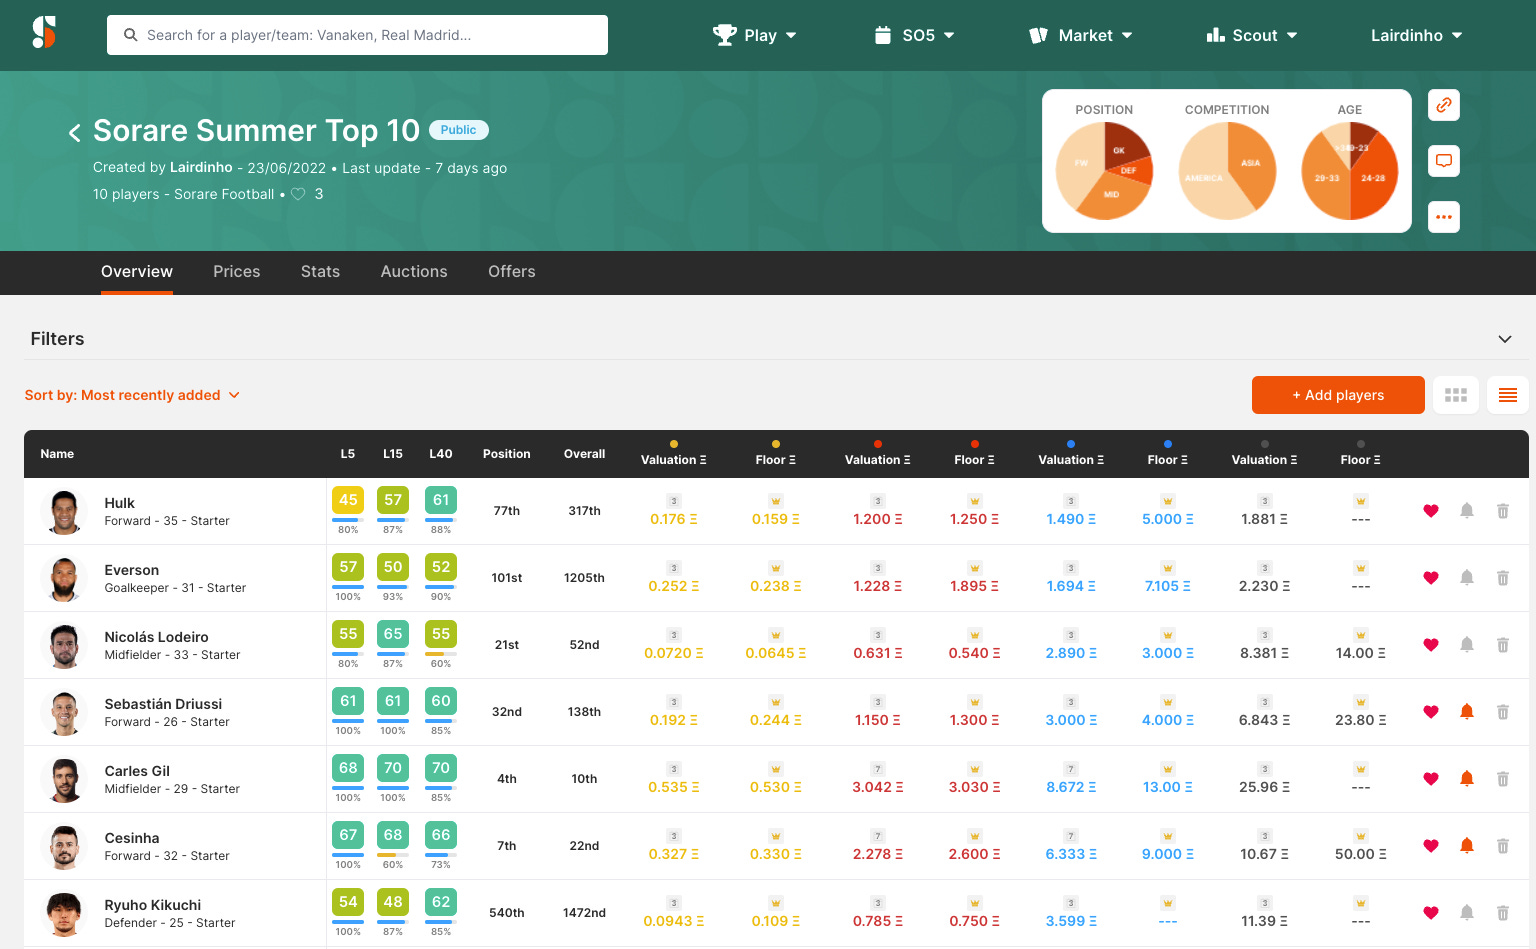Open Cesinha player page

pyautogui.click(x=132, y=838)
